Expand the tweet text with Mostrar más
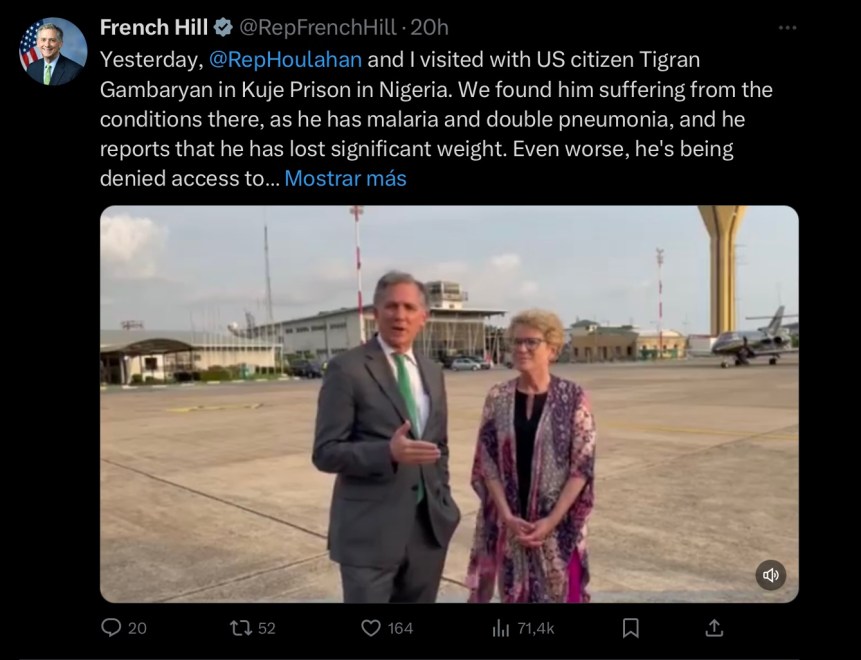Viewport: 861px width, 660px height. 345,179
